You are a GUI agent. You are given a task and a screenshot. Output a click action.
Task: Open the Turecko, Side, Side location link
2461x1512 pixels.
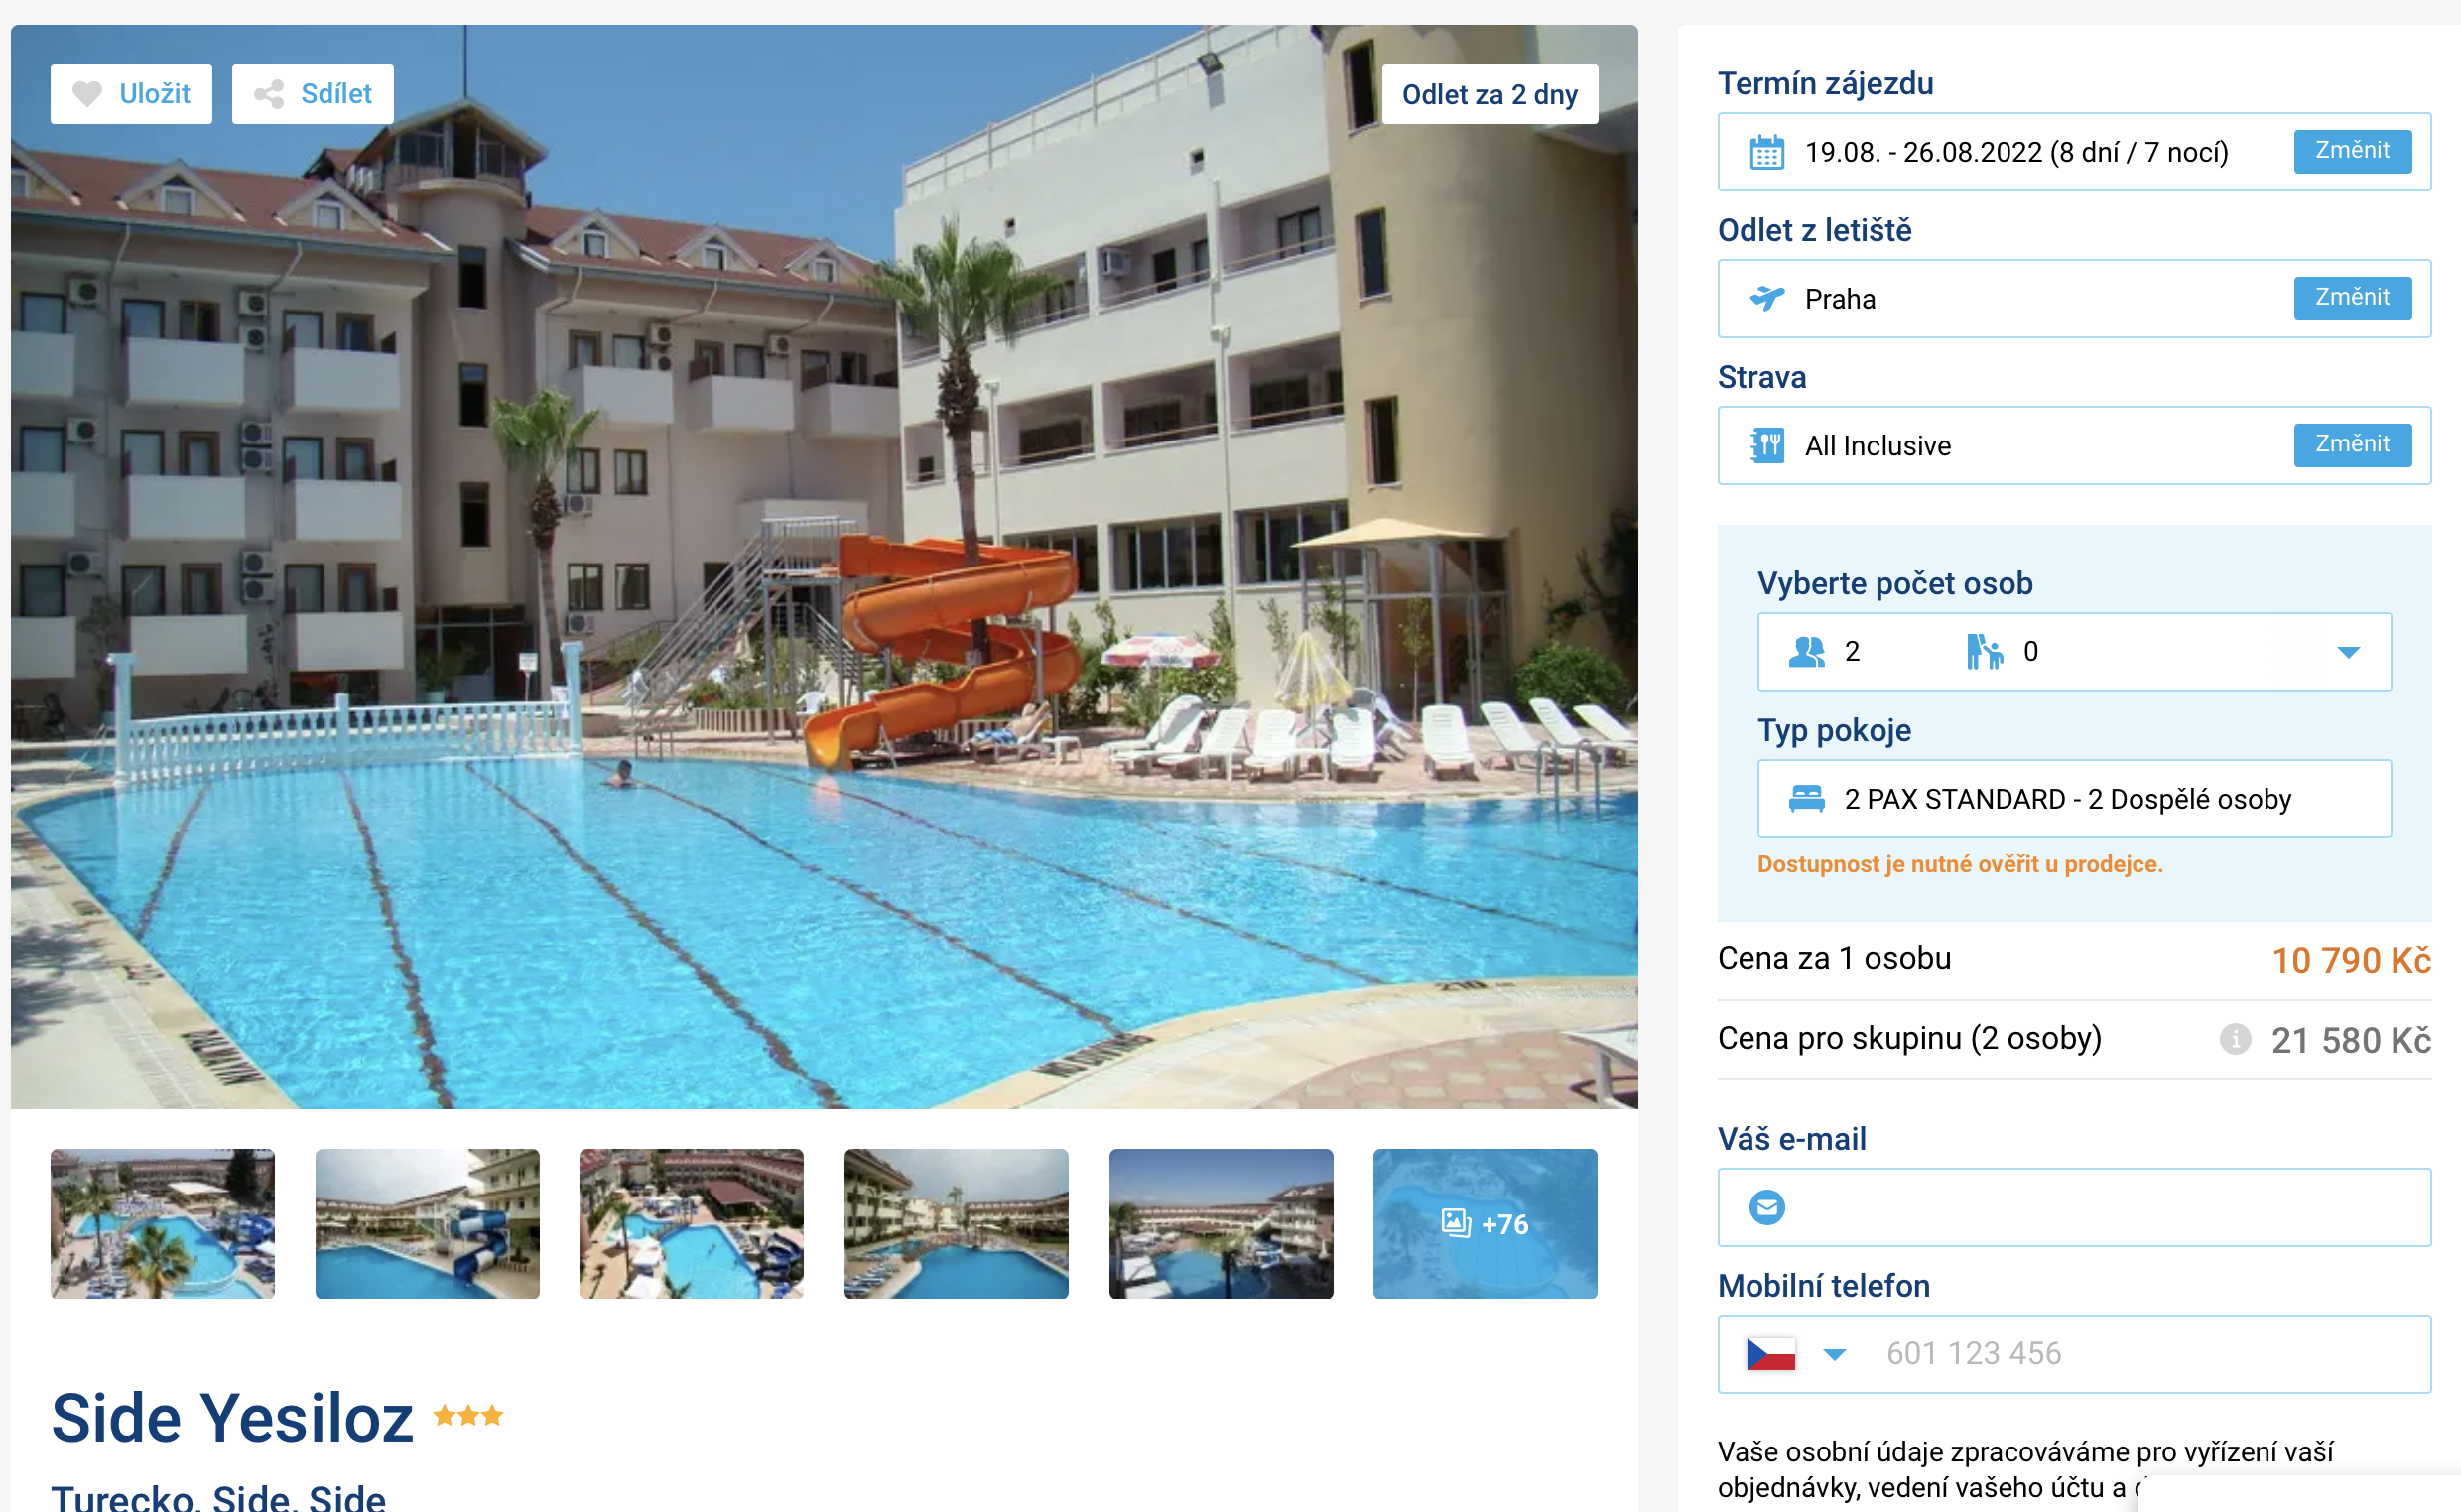pyautogui.click(x=218, y=1497)
